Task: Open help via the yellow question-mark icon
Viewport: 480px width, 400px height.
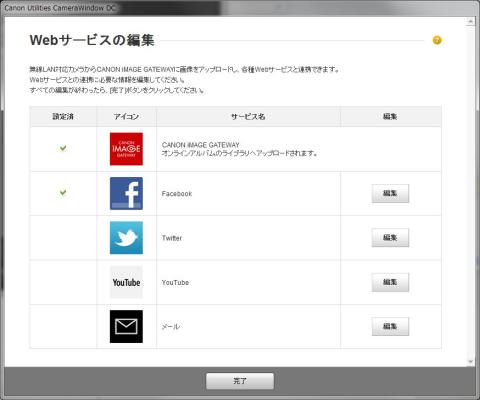Action: click(x=437, y=40)
